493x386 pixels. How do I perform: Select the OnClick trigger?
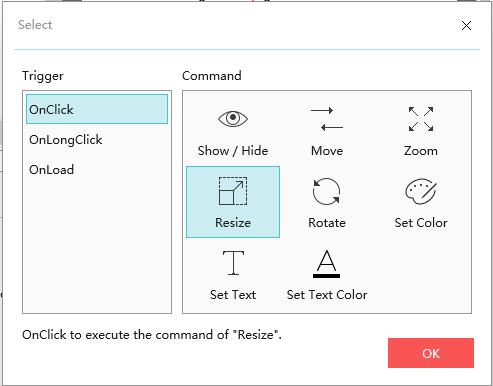click(97, 109)
